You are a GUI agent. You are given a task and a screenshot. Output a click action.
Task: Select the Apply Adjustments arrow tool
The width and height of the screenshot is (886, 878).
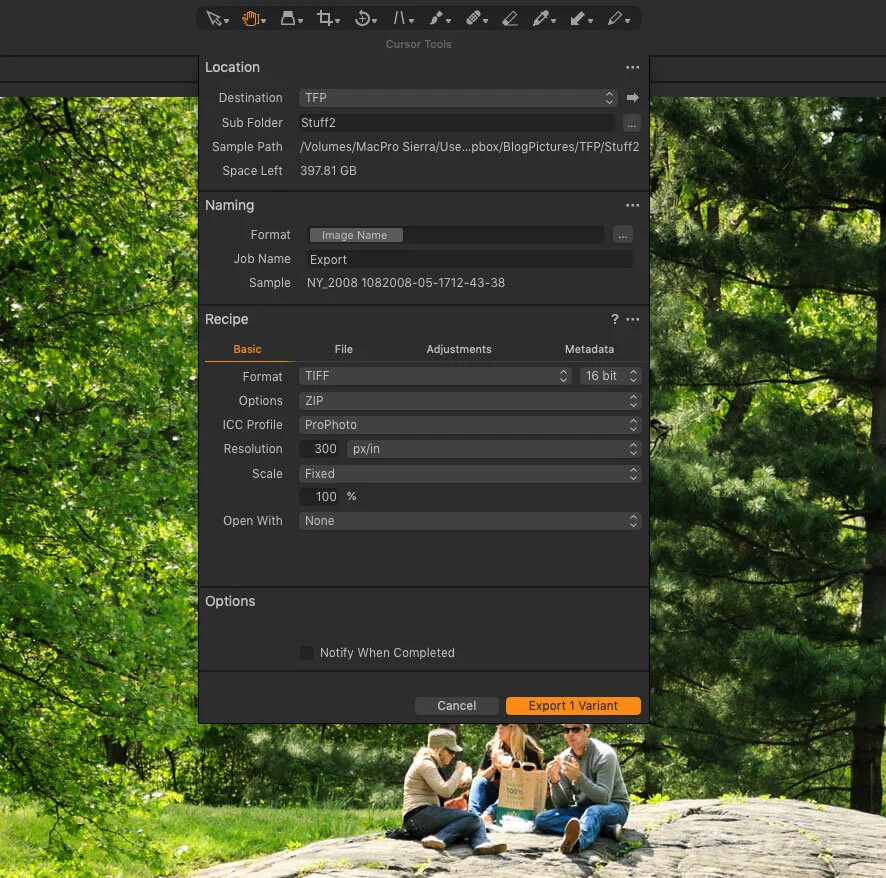click(577, 19)
